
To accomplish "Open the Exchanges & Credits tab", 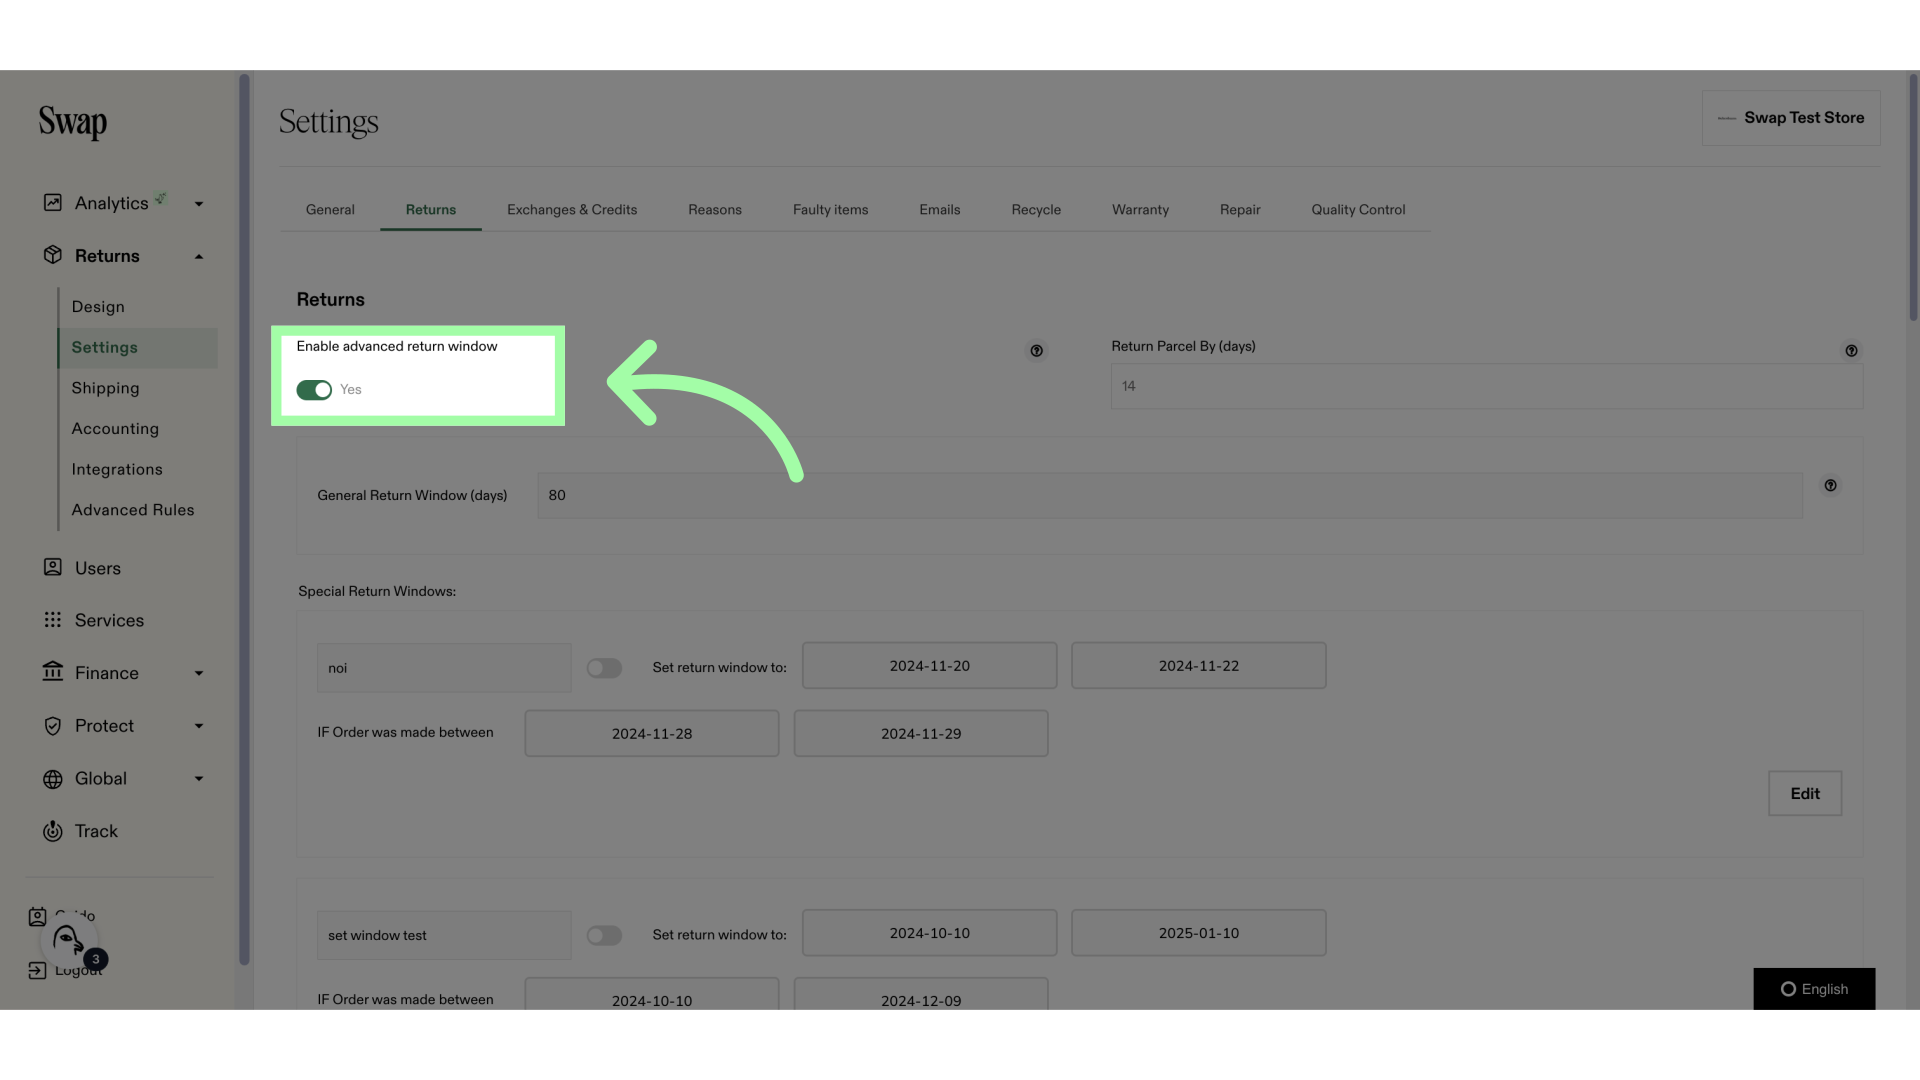I will click(572, 210).
